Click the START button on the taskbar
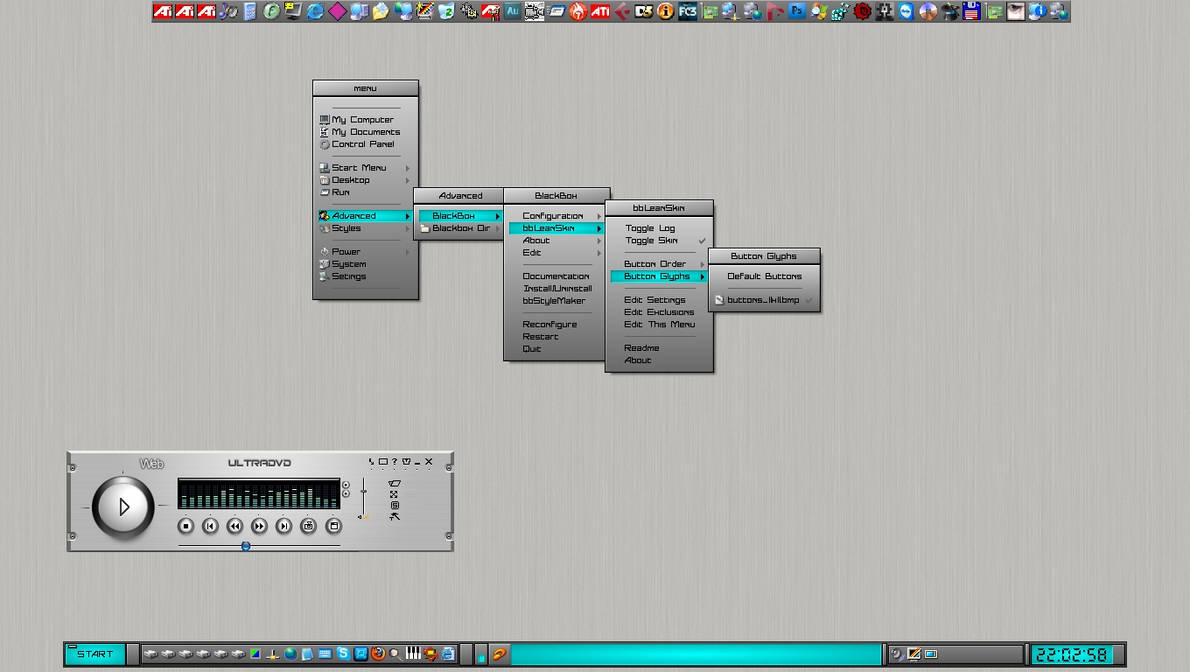The height and width of the screenshot is (672, 1190). click(95, 654)
